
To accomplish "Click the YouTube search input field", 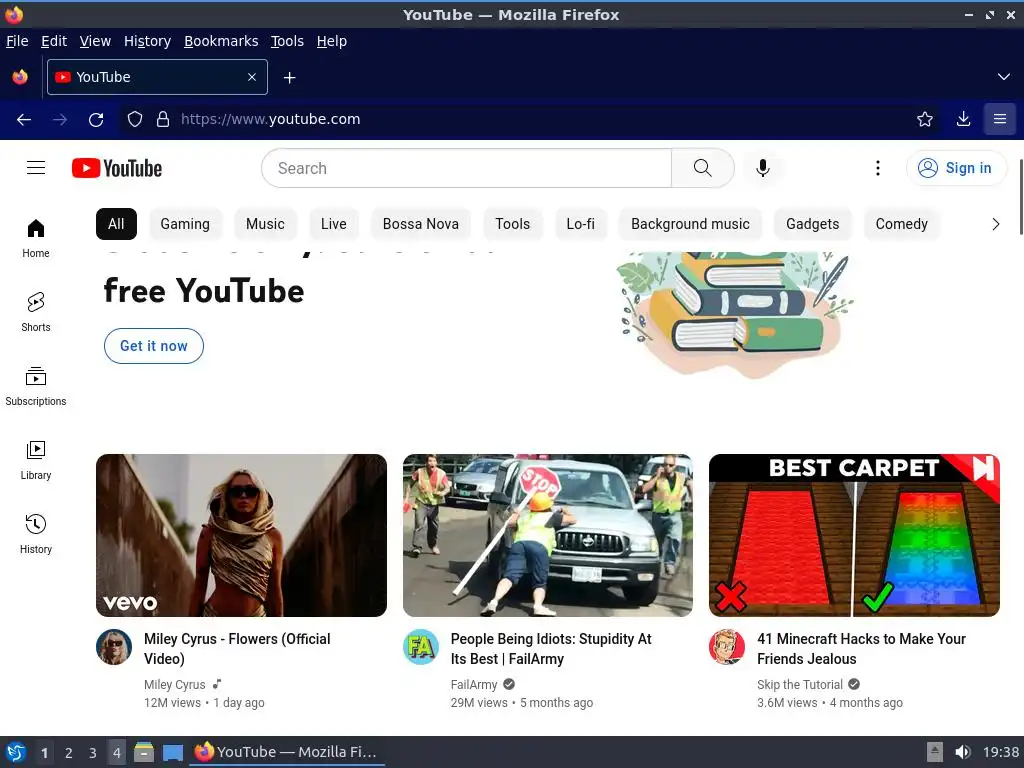I will tap(466, 168).
